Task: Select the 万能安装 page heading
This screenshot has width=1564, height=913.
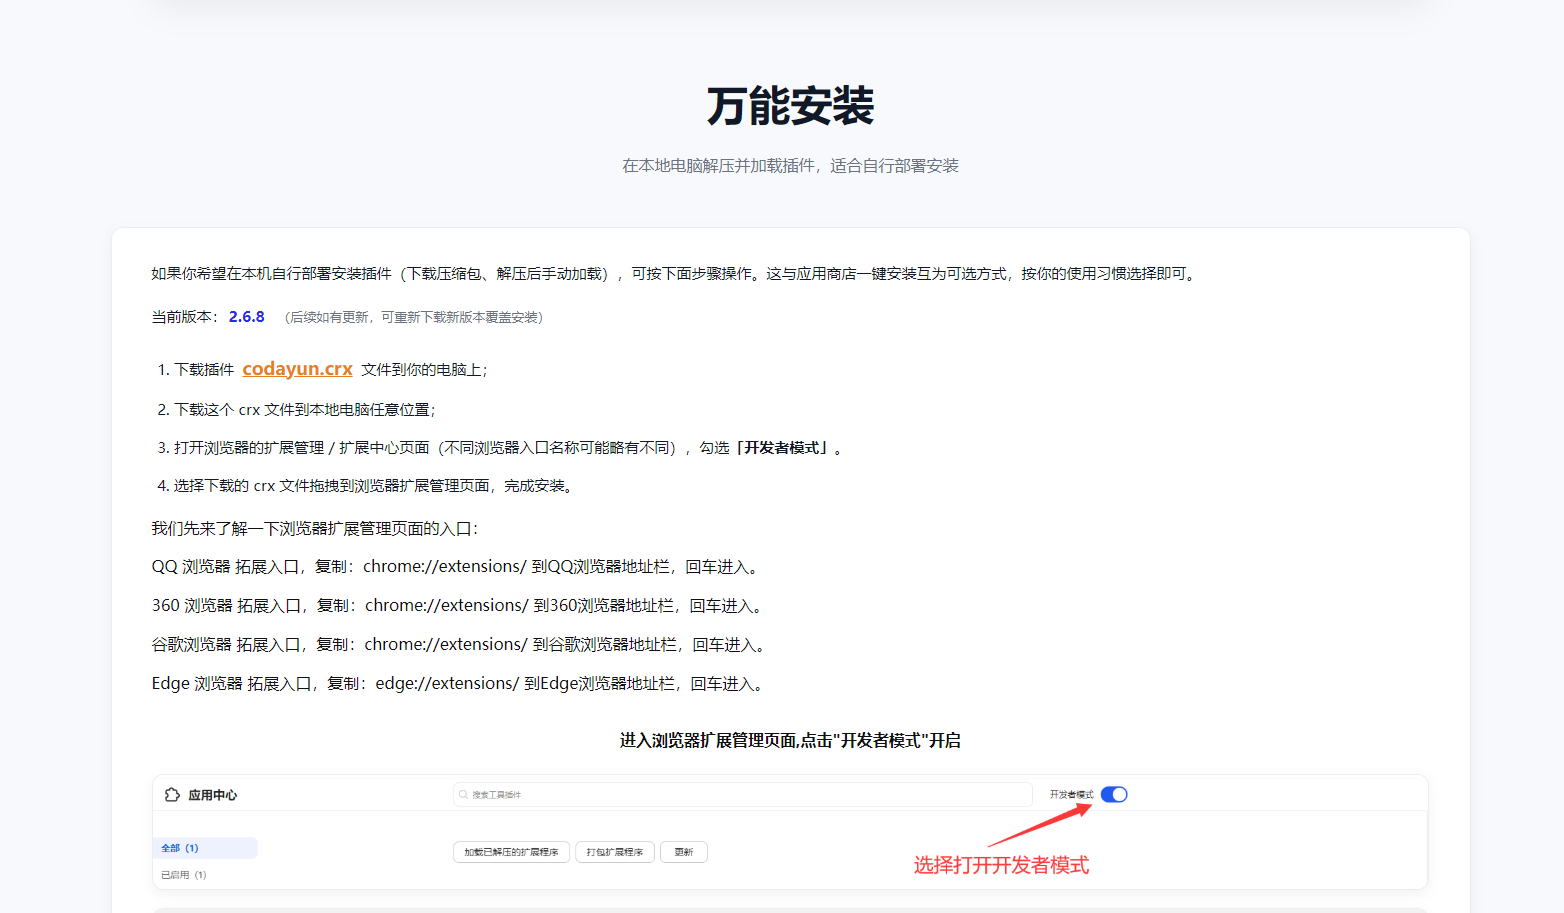Action: coord(790,106)
